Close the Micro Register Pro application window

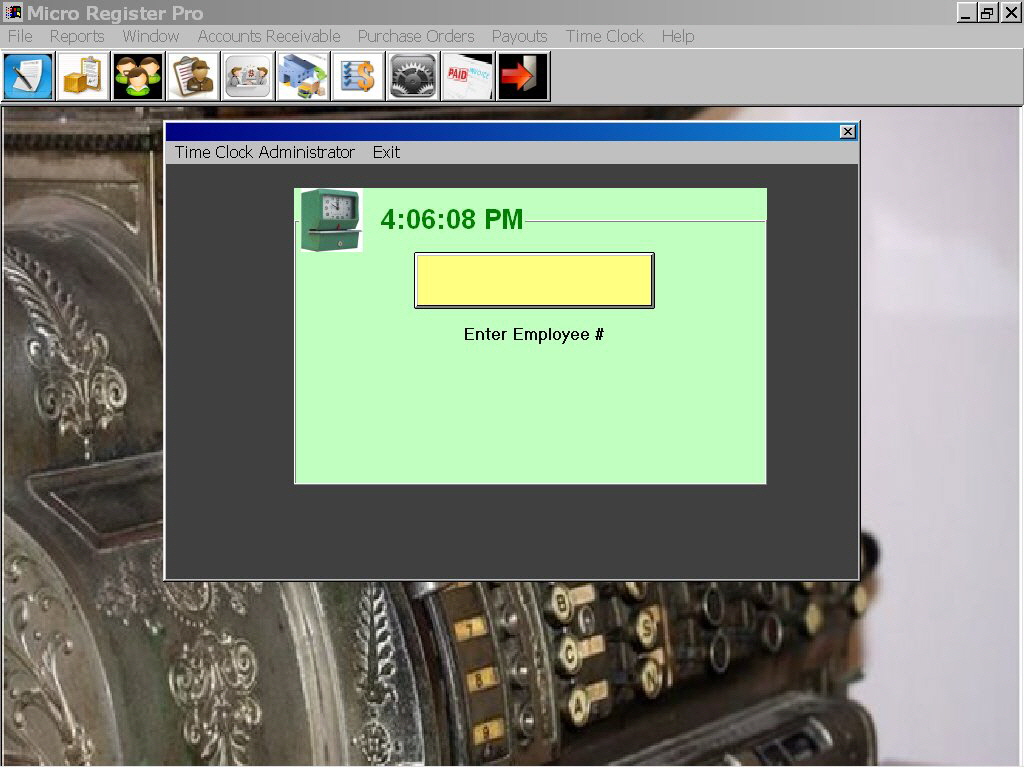[1011, 13]
